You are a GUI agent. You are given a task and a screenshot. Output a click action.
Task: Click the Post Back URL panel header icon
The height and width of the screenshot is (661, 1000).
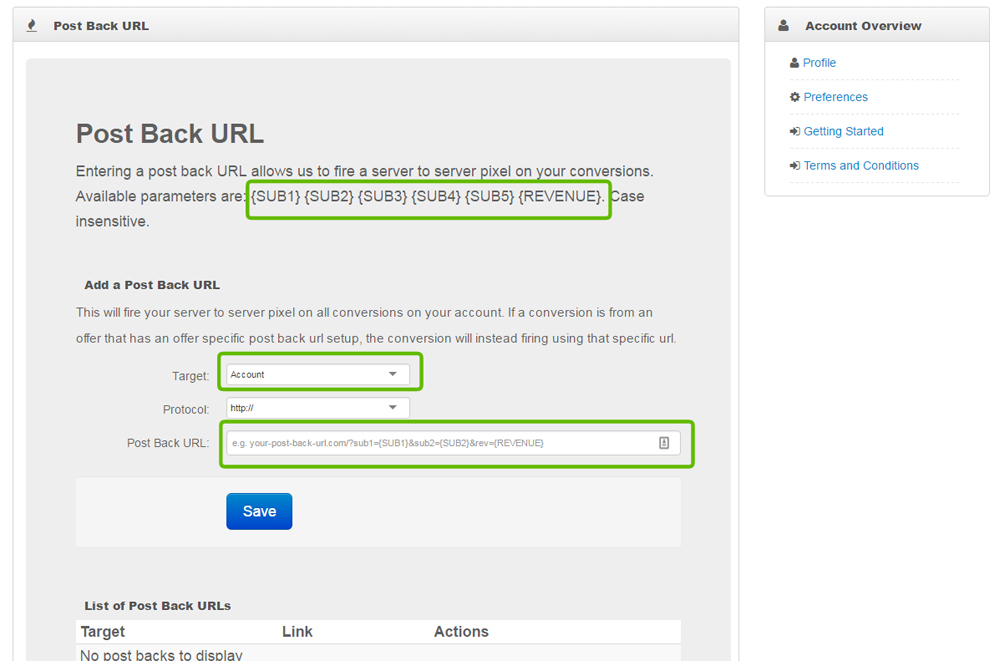32,26
